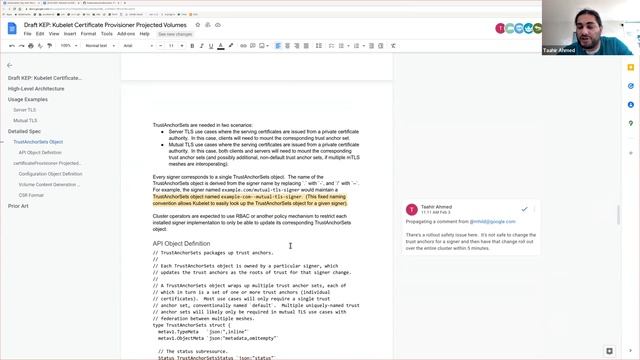The height and width of the screenshot is (360, 640).
Task: Print the document
Action: (x=31, y=46)
